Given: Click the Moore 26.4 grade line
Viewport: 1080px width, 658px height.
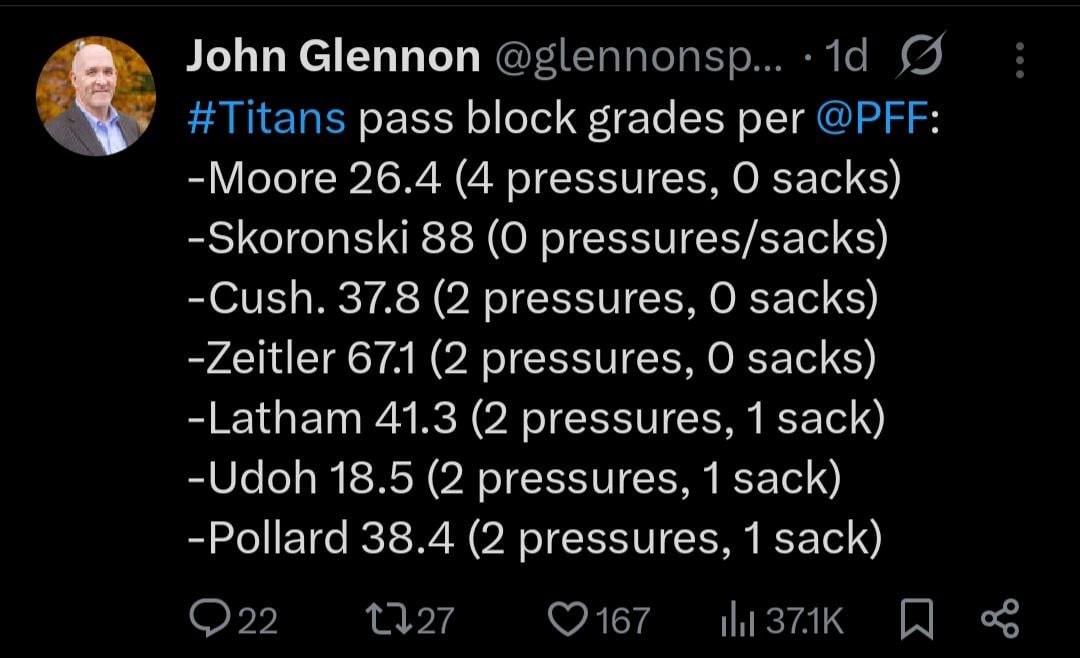Looking at the screenshot, I should point(544,179).
